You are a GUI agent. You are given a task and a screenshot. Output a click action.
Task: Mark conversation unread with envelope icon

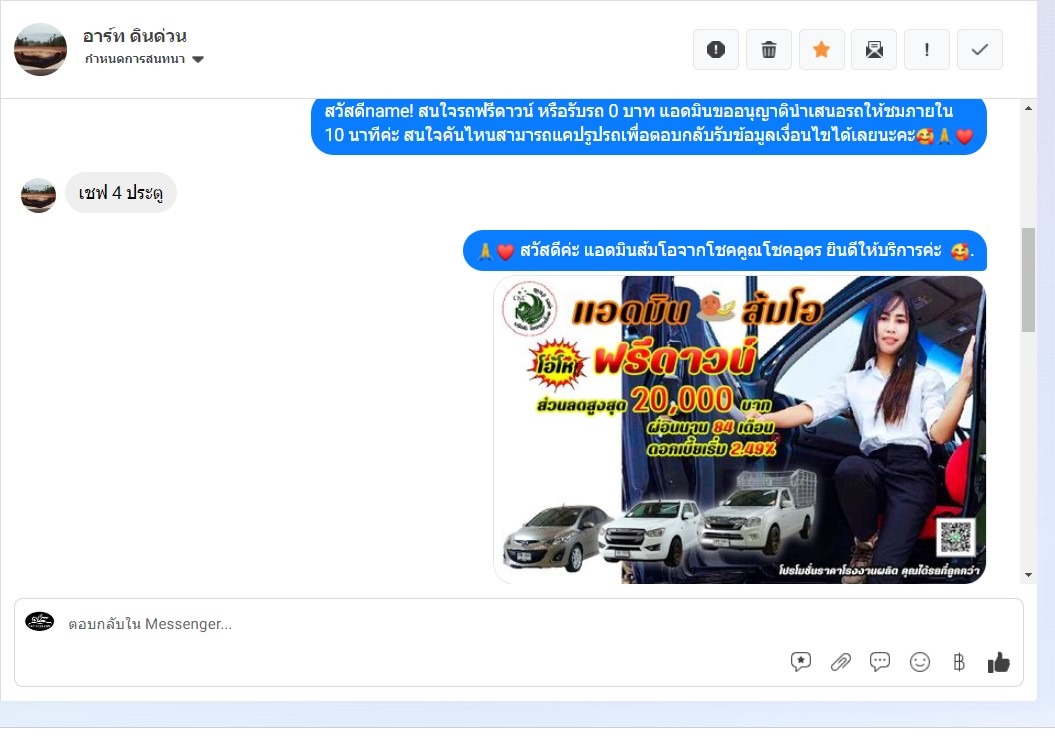874,49
